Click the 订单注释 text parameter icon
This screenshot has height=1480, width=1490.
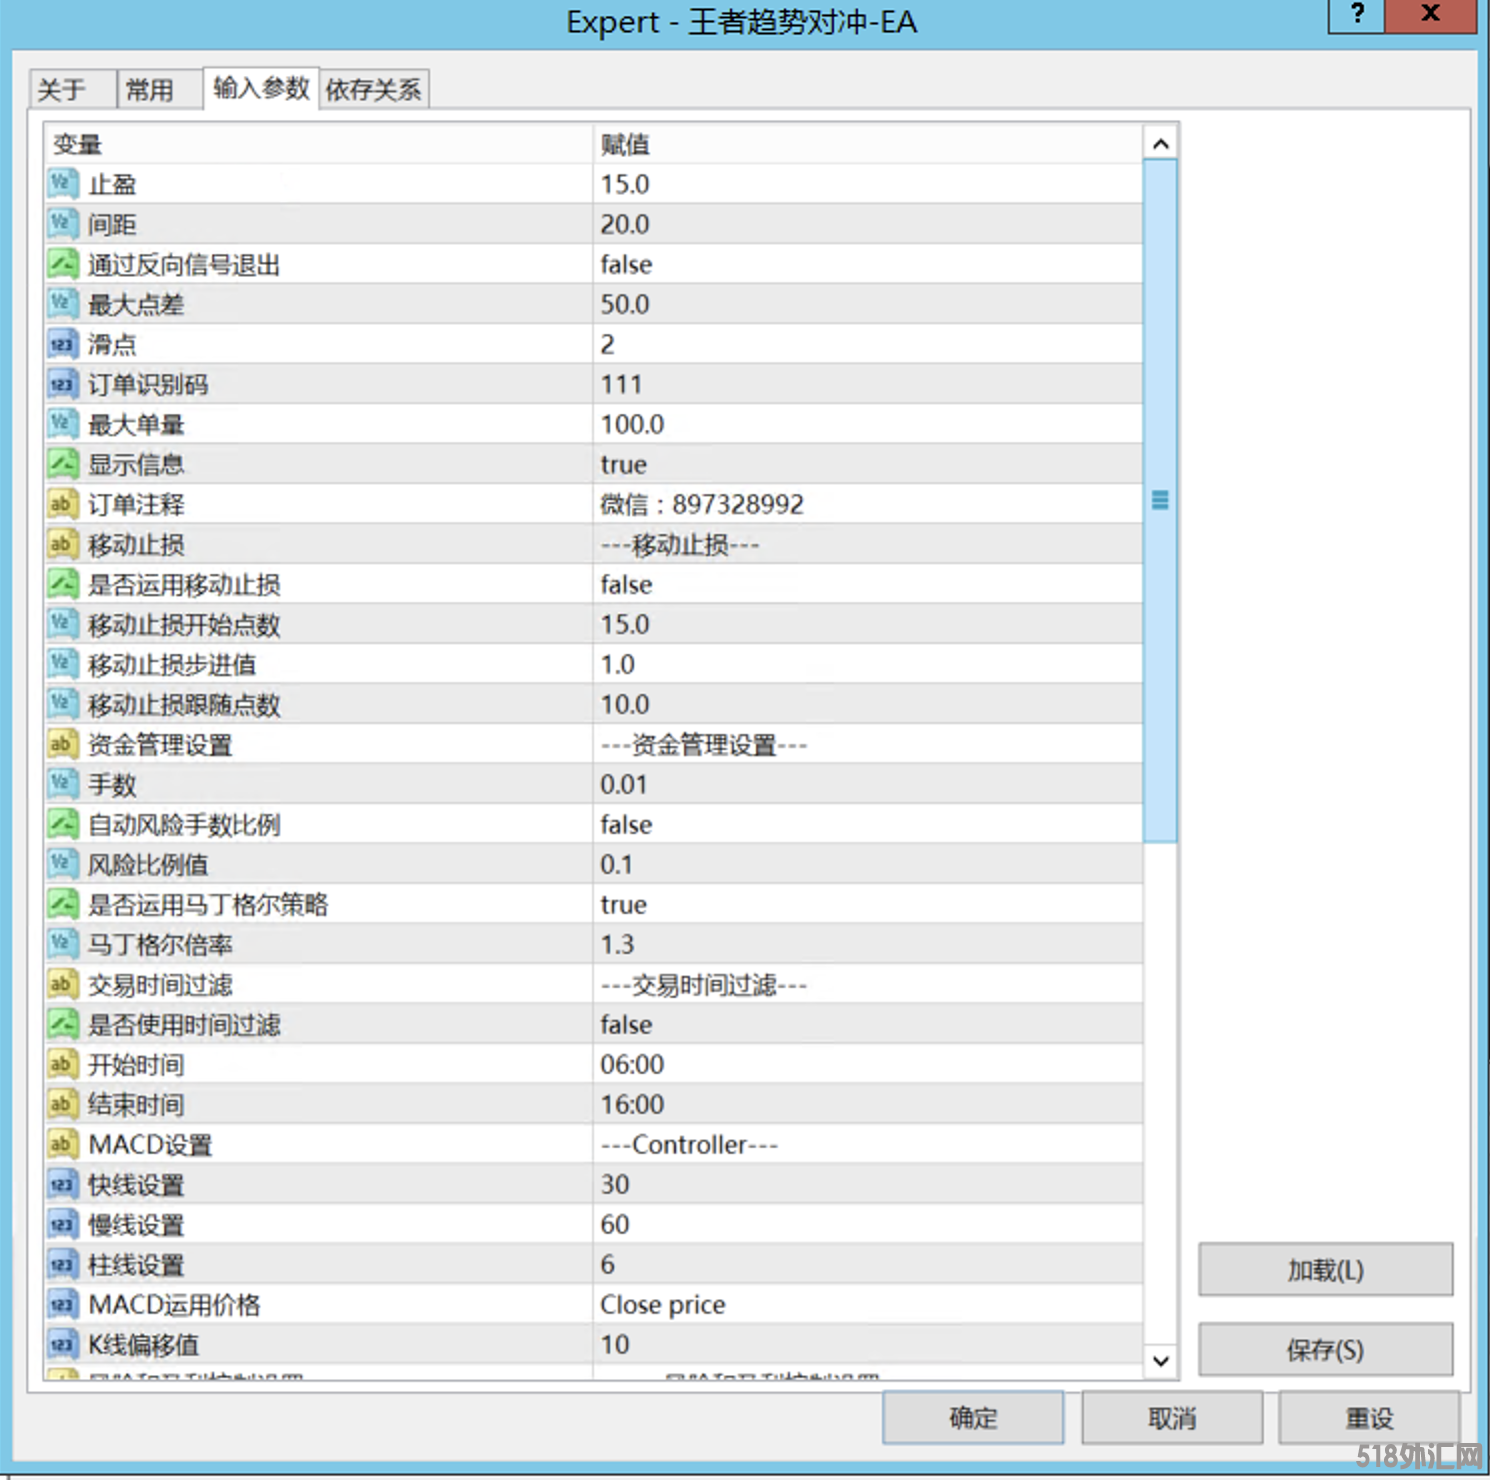pos(62,504)
